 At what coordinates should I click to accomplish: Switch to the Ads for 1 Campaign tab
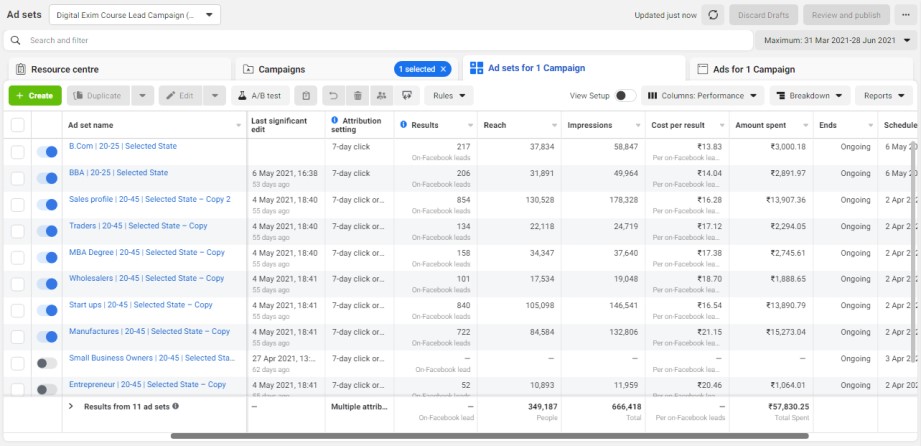pyautogui.click(x=801, y=69)
